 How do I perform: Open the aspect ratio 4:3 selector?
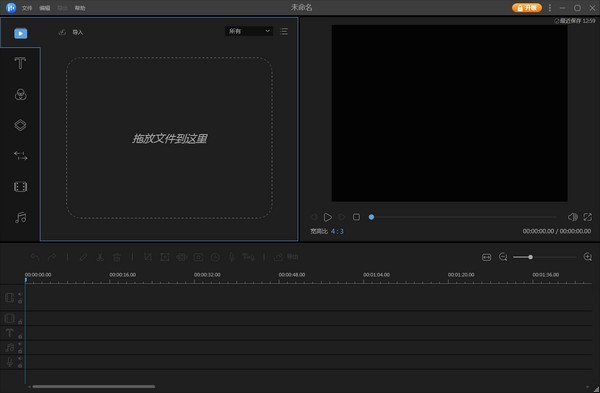click(337, 231)
